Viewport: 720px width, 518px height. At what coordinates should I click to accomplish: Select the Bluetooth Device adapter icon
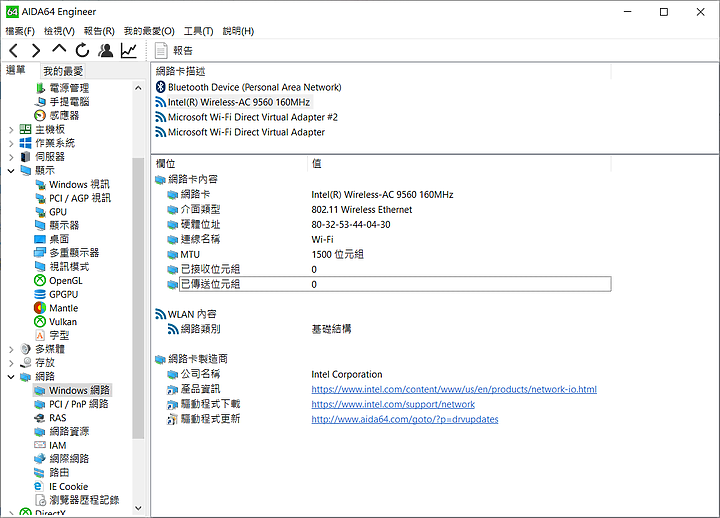(161, 87)
